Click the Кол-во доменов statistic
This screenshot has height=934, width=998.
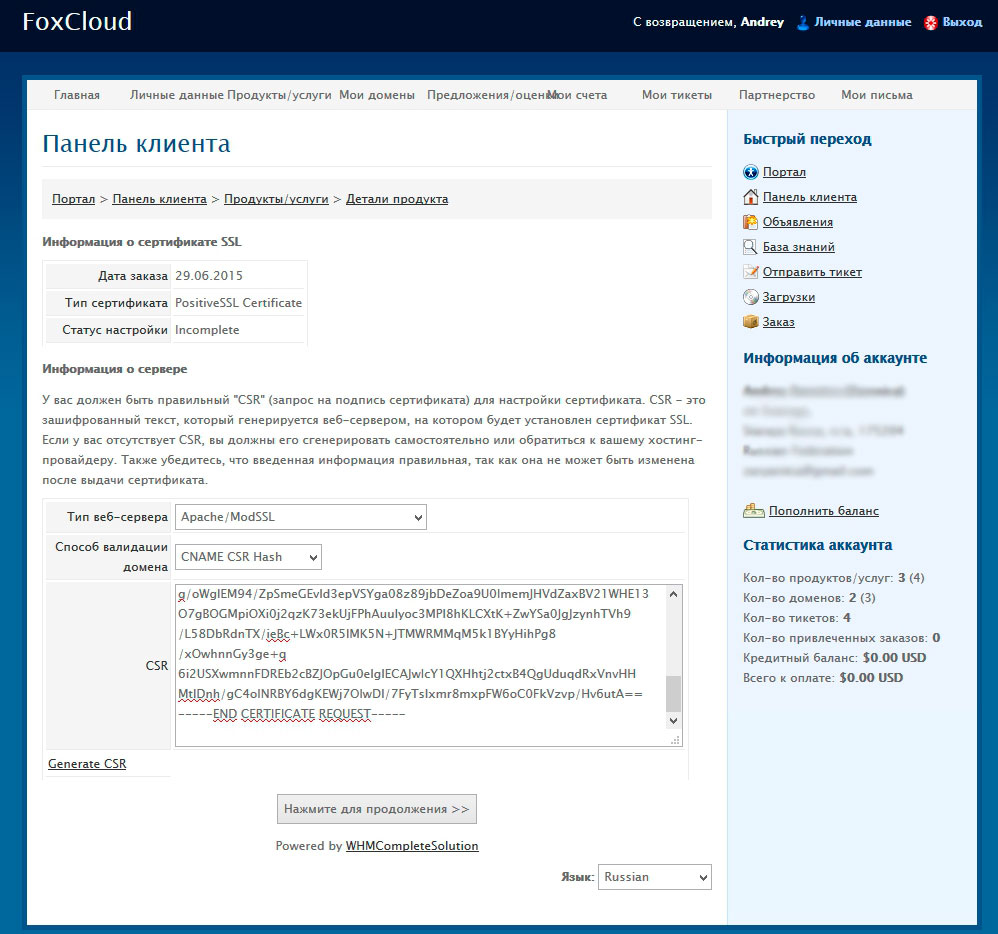(809, 598)
